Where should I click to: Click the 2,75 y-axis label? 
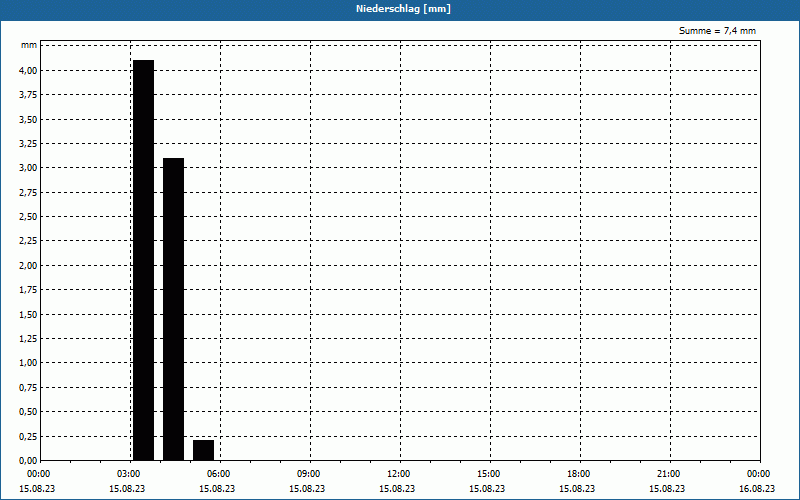point(28,192)
